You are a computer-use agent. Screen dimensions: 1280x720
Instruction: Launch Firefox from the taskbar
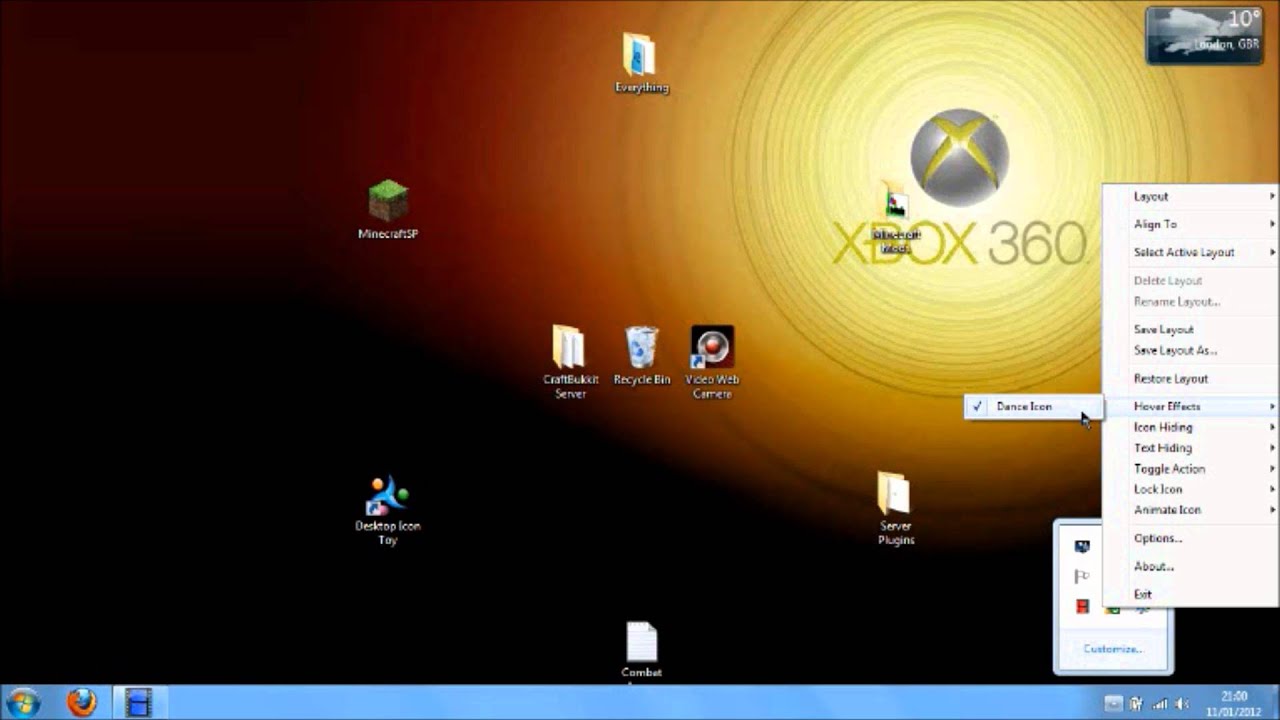coord(82,702)
